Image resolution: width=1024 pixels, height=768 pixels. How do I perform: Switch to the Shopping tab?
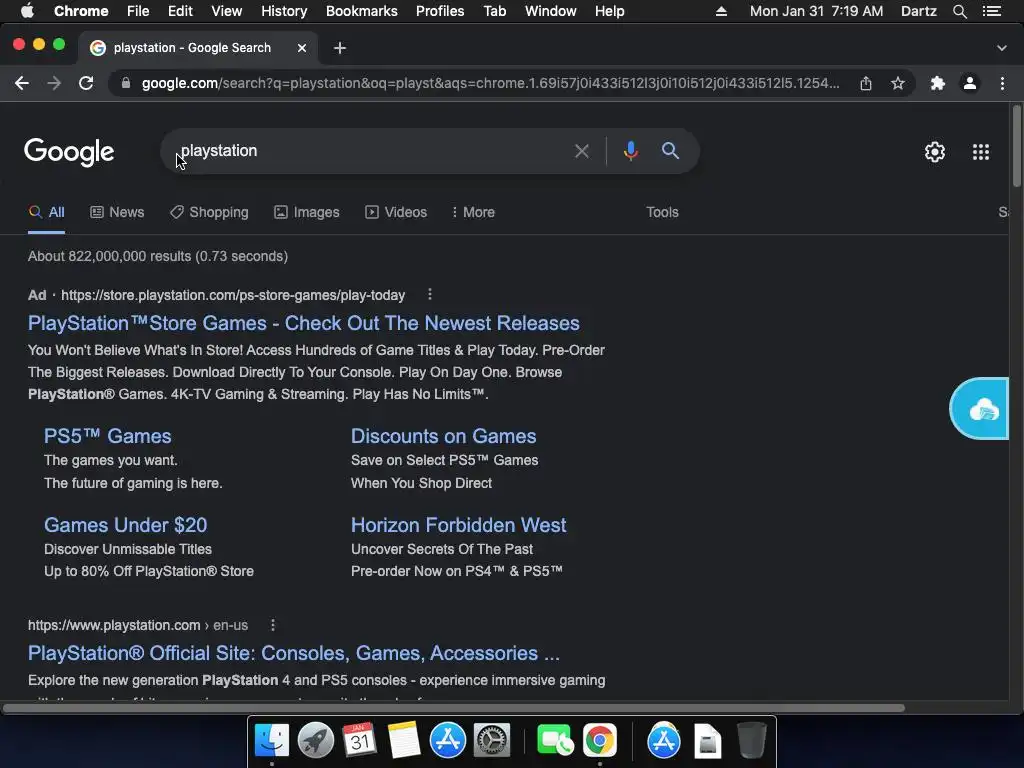point(209,212)
